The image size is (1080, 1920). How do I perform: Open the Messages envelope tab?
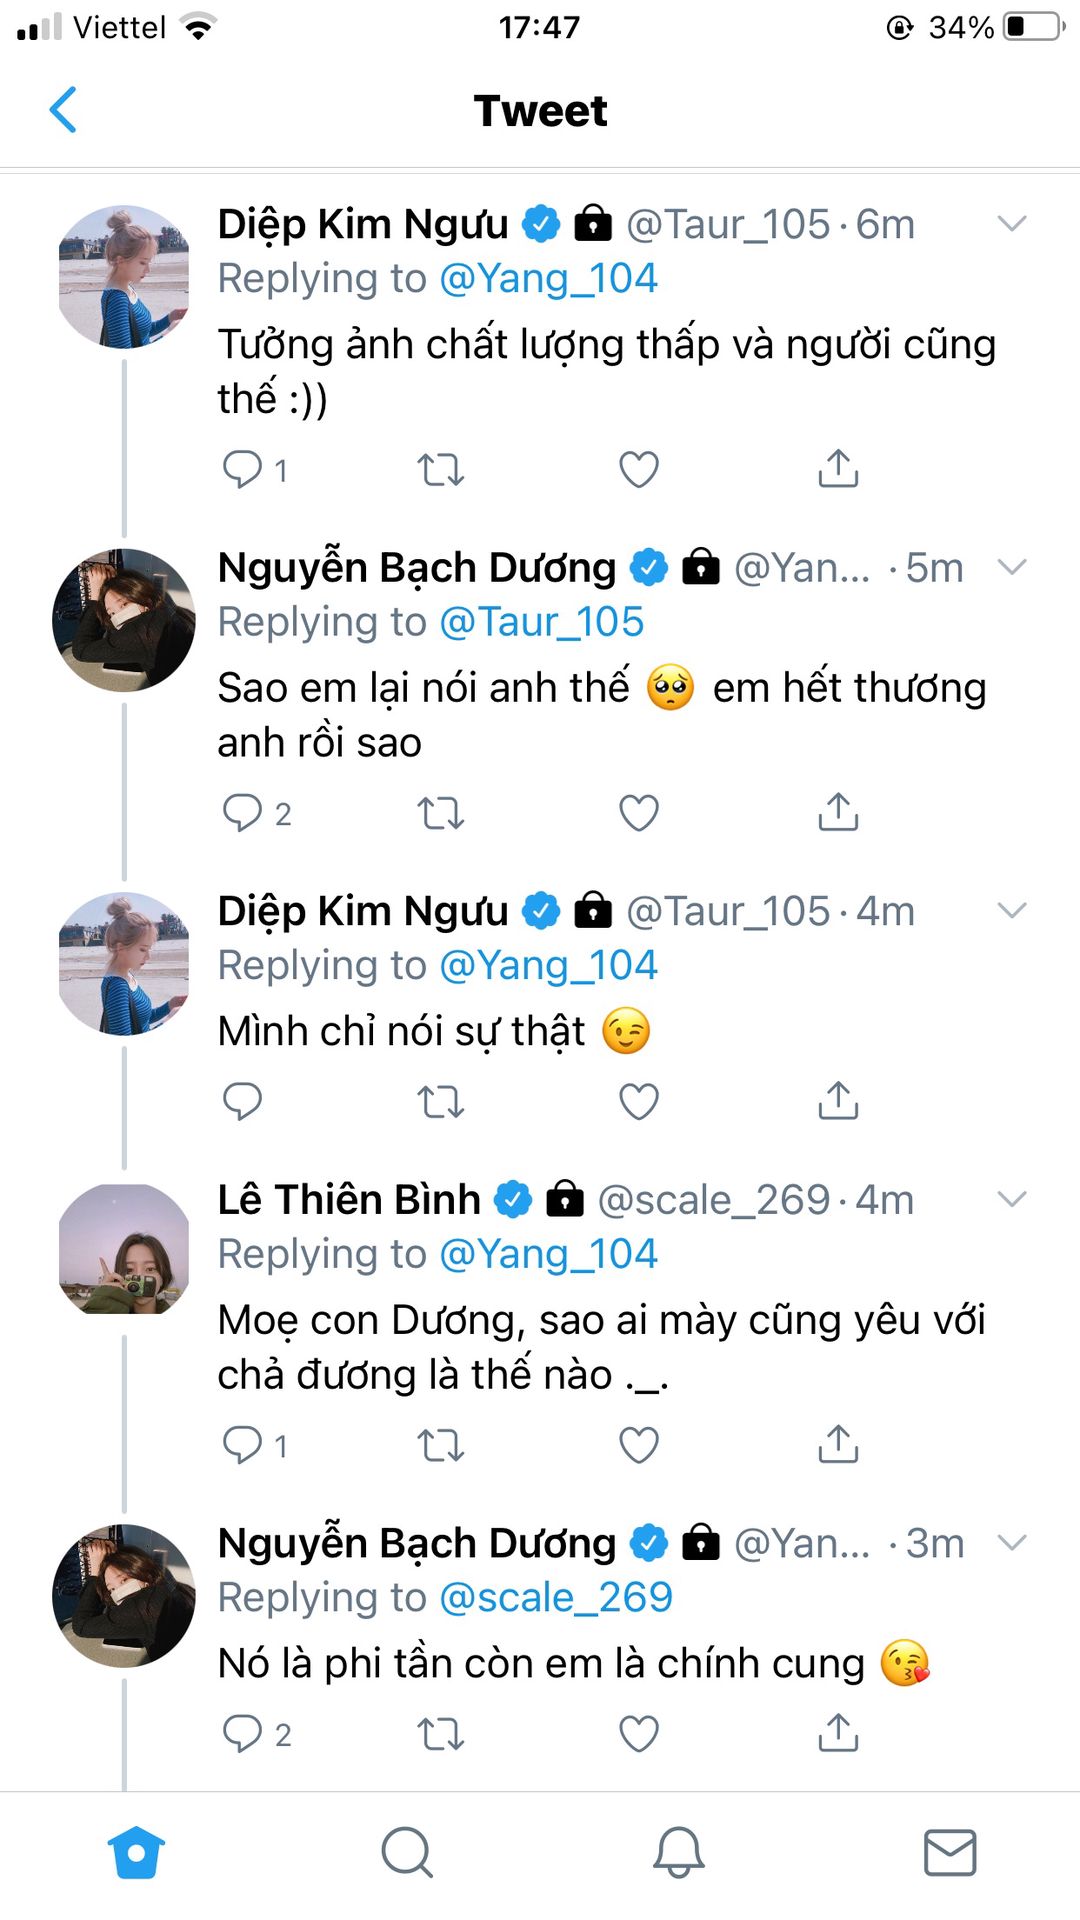click(x=949, y=1852)
